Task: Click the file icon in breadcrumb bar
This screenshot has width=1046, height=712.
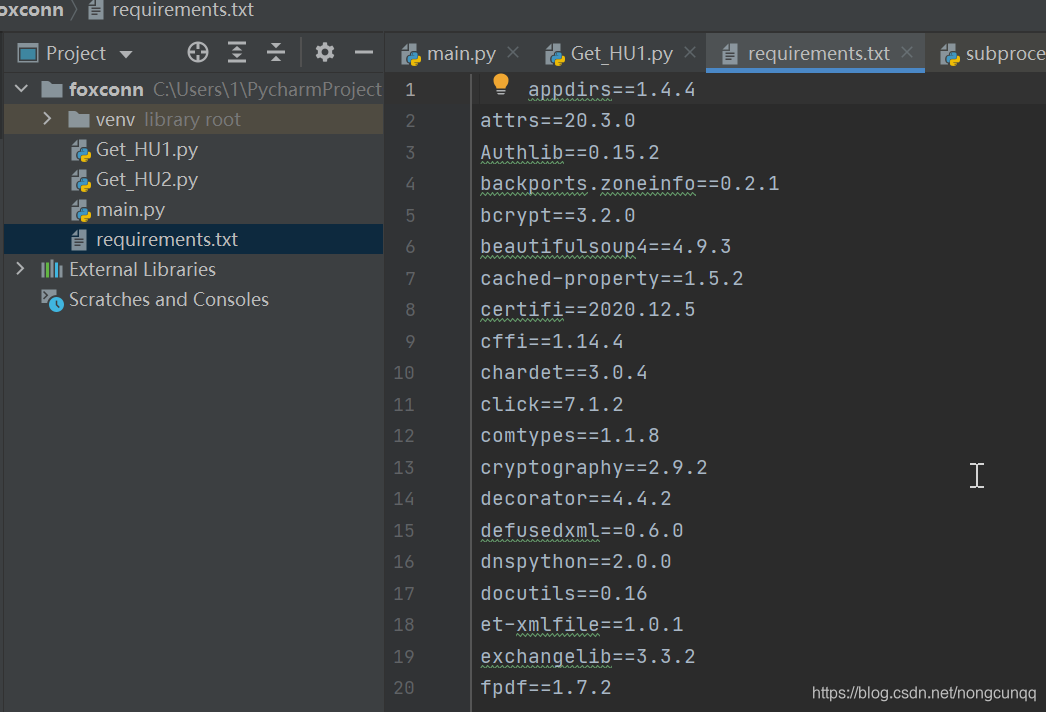Action: pyautogui.click(x=95, y=9)
